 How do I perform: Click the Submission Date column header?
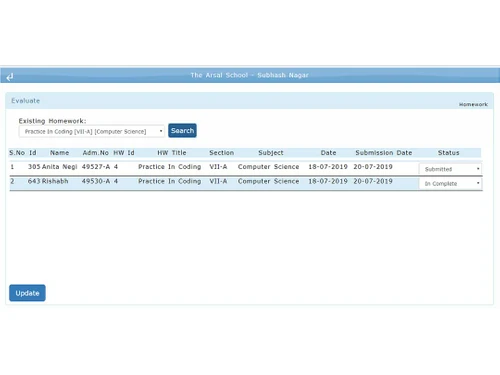(x=384, y=153)
